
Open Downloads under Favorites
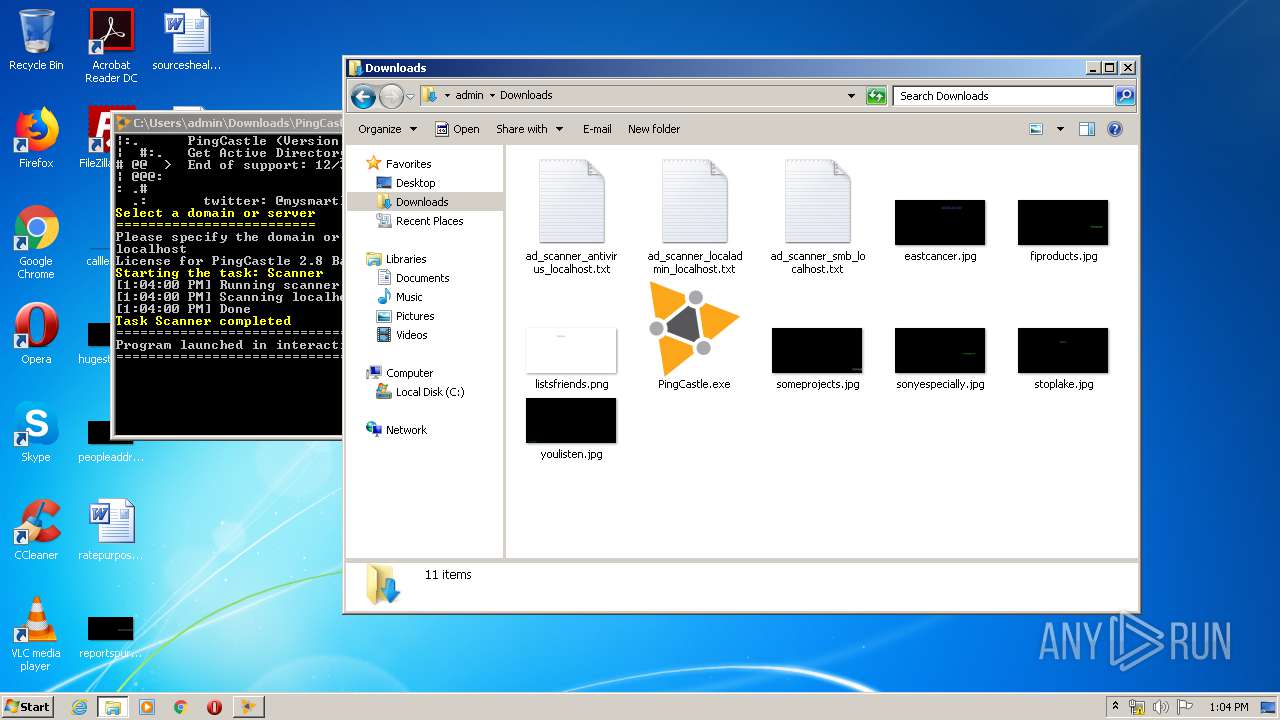coord(422,202)
